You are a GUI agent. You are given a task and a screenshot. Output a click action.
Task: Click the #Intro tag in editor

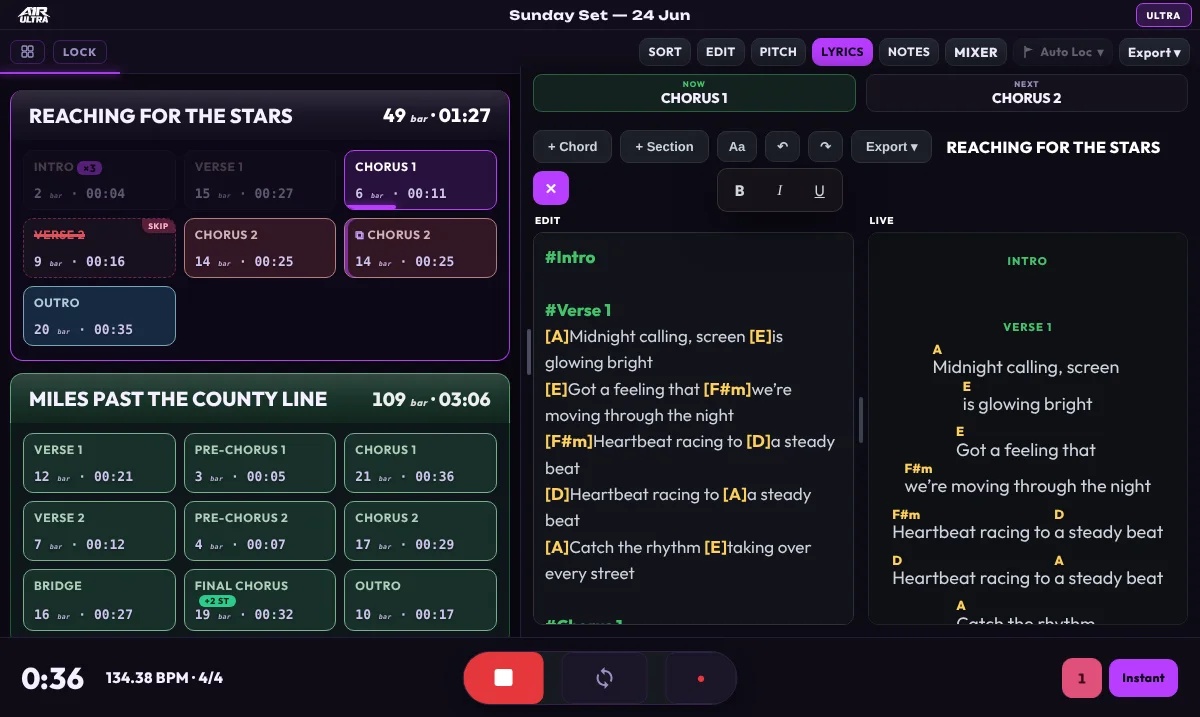[x=570, y=258]
